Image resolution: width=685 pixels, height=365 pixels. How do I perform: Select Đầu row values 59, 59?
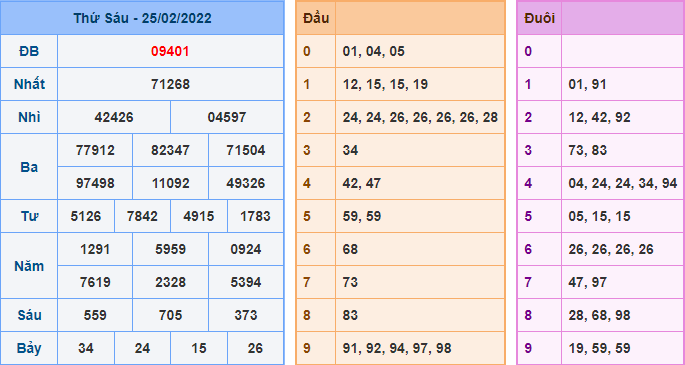point(362,216)
